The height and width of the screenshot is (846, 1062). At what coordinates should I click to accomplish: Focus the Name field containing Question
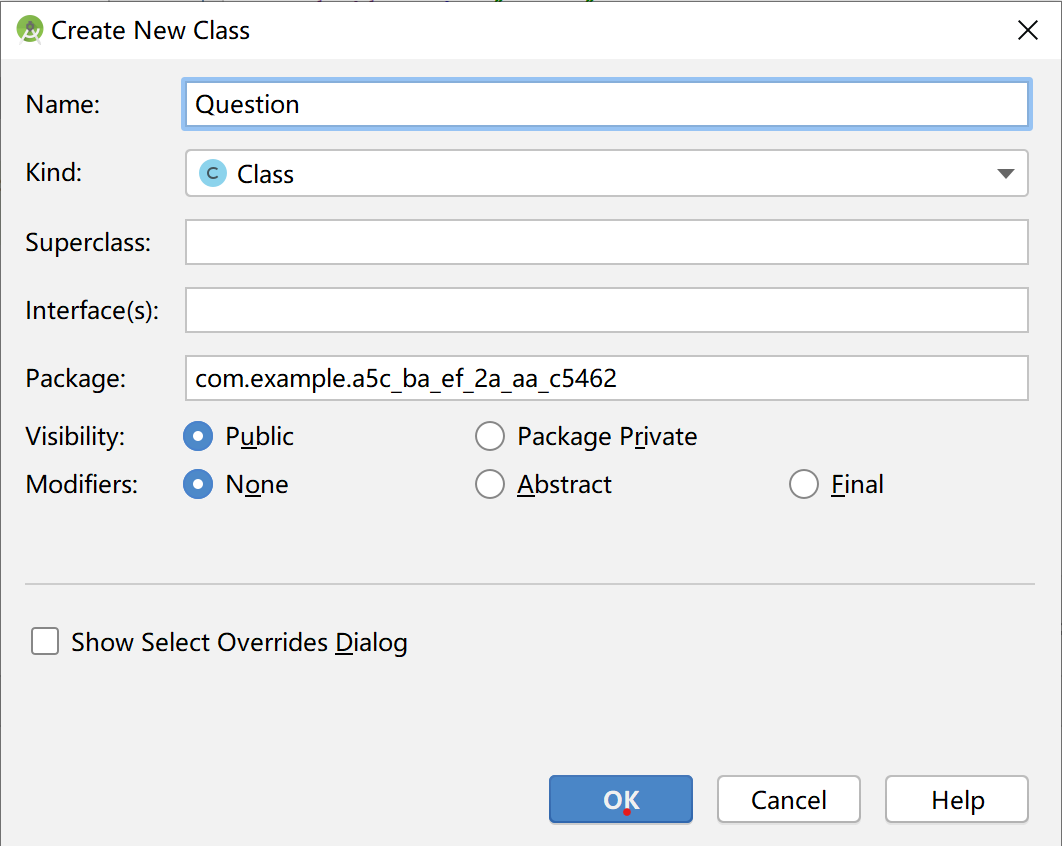click(x=606, y=105)
